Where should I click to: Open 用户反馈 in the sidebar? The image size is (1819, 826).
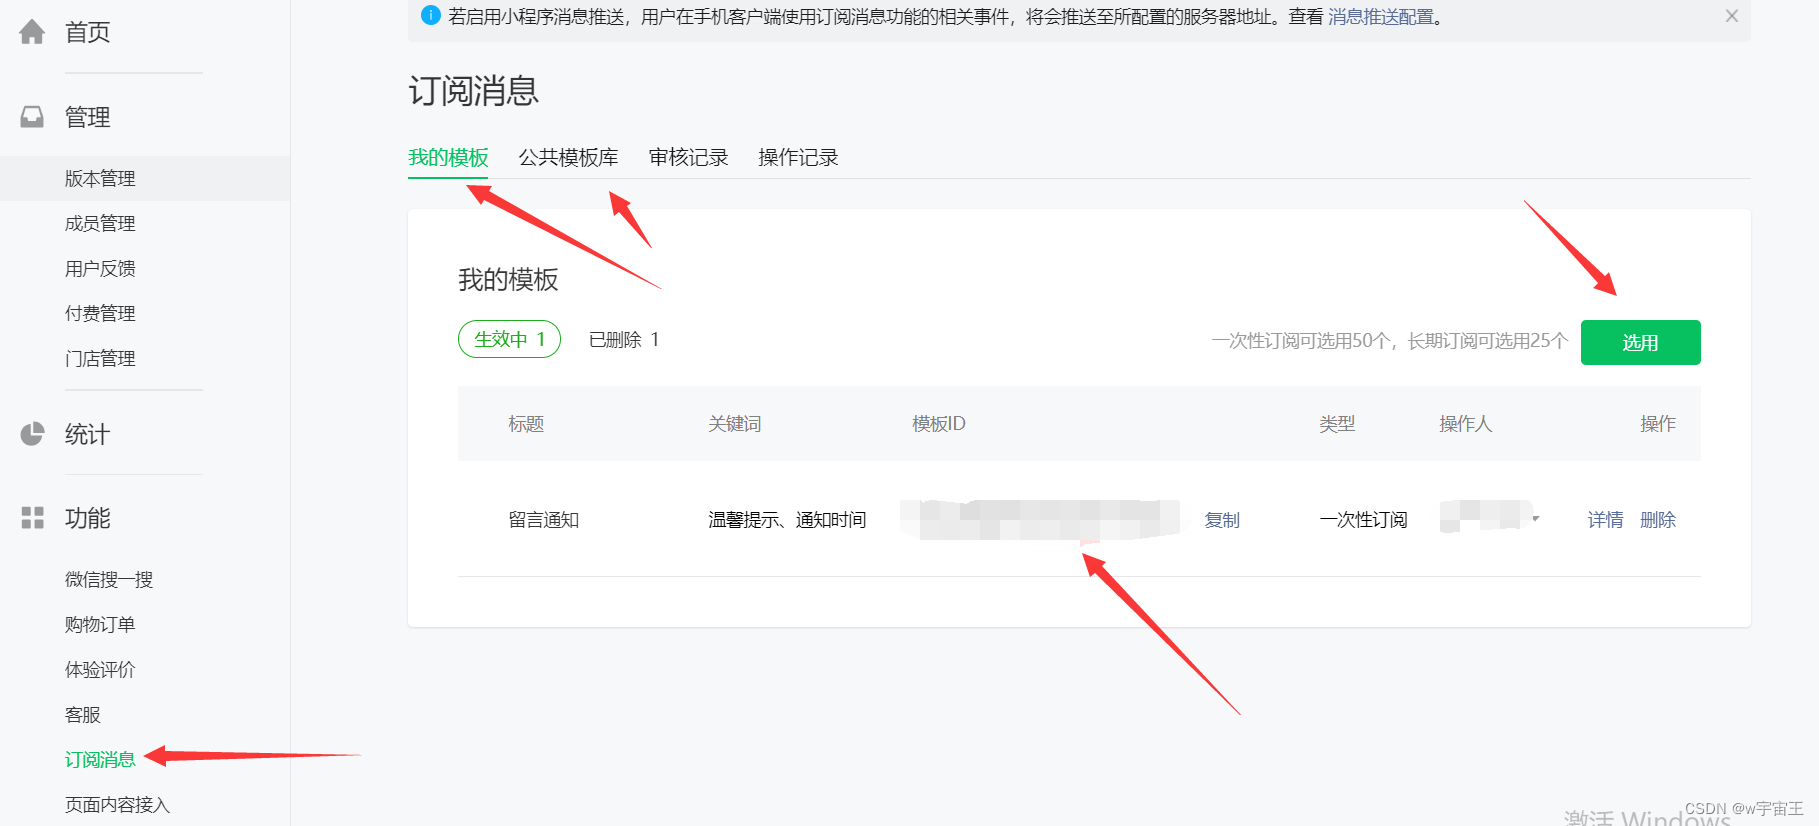[100, 269]
